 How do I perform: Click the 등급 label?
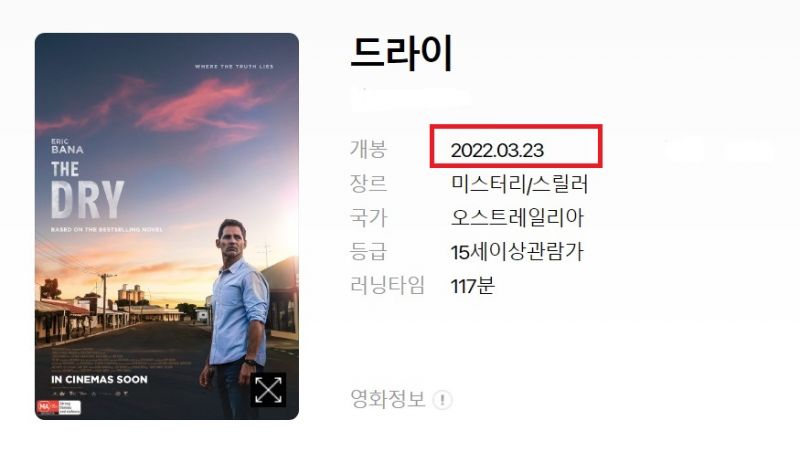(x=368, y=251)
